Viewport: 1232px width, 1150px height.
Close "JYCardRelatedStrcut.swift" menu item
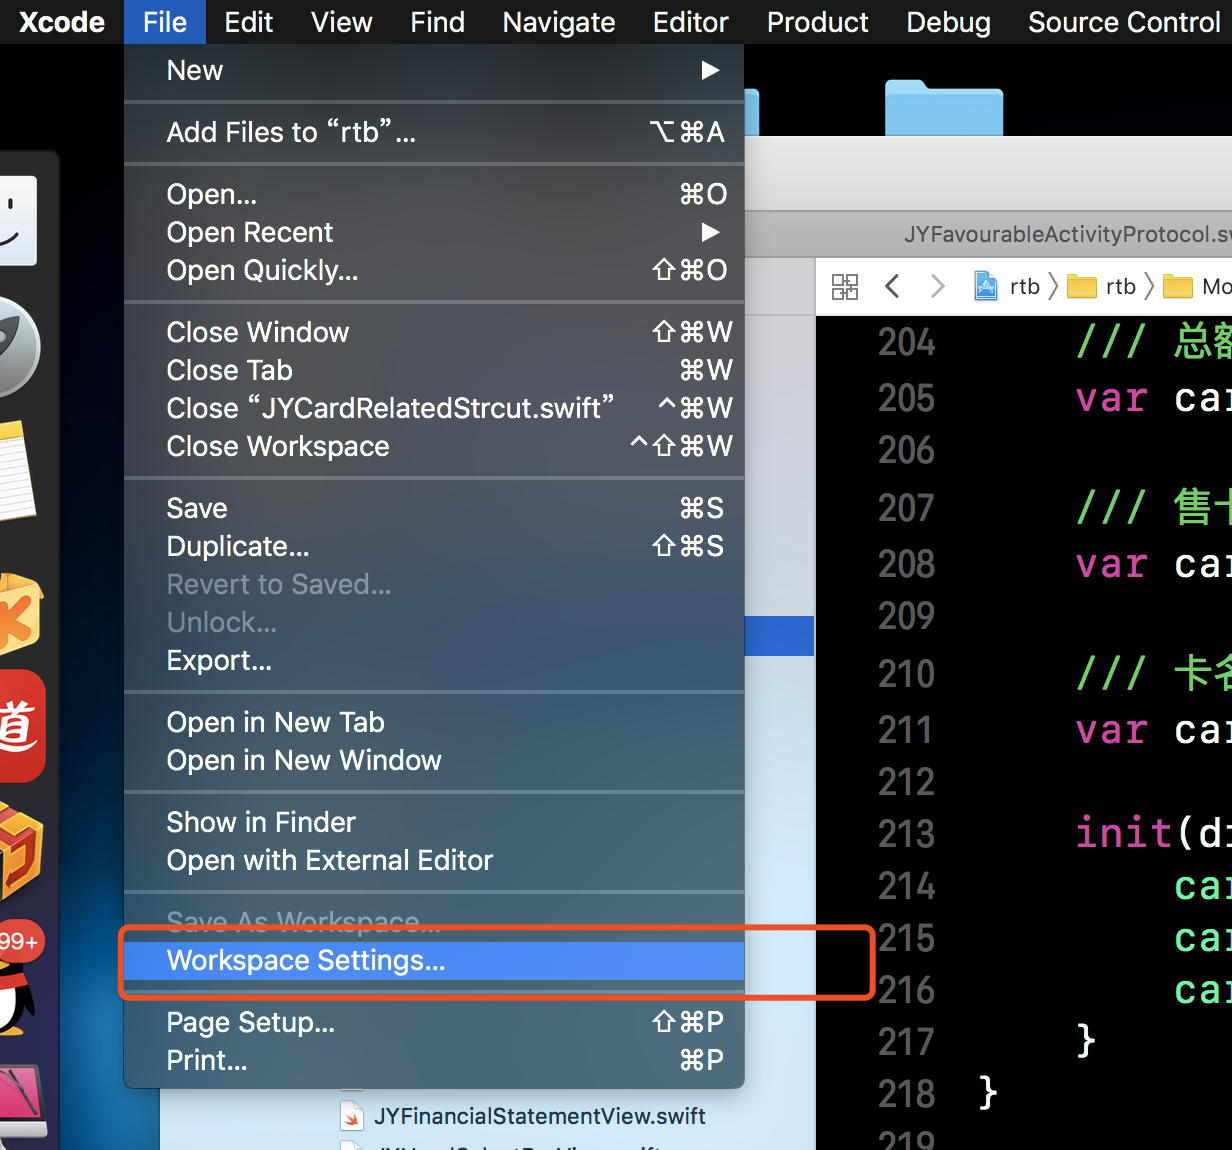click(434, 408)
